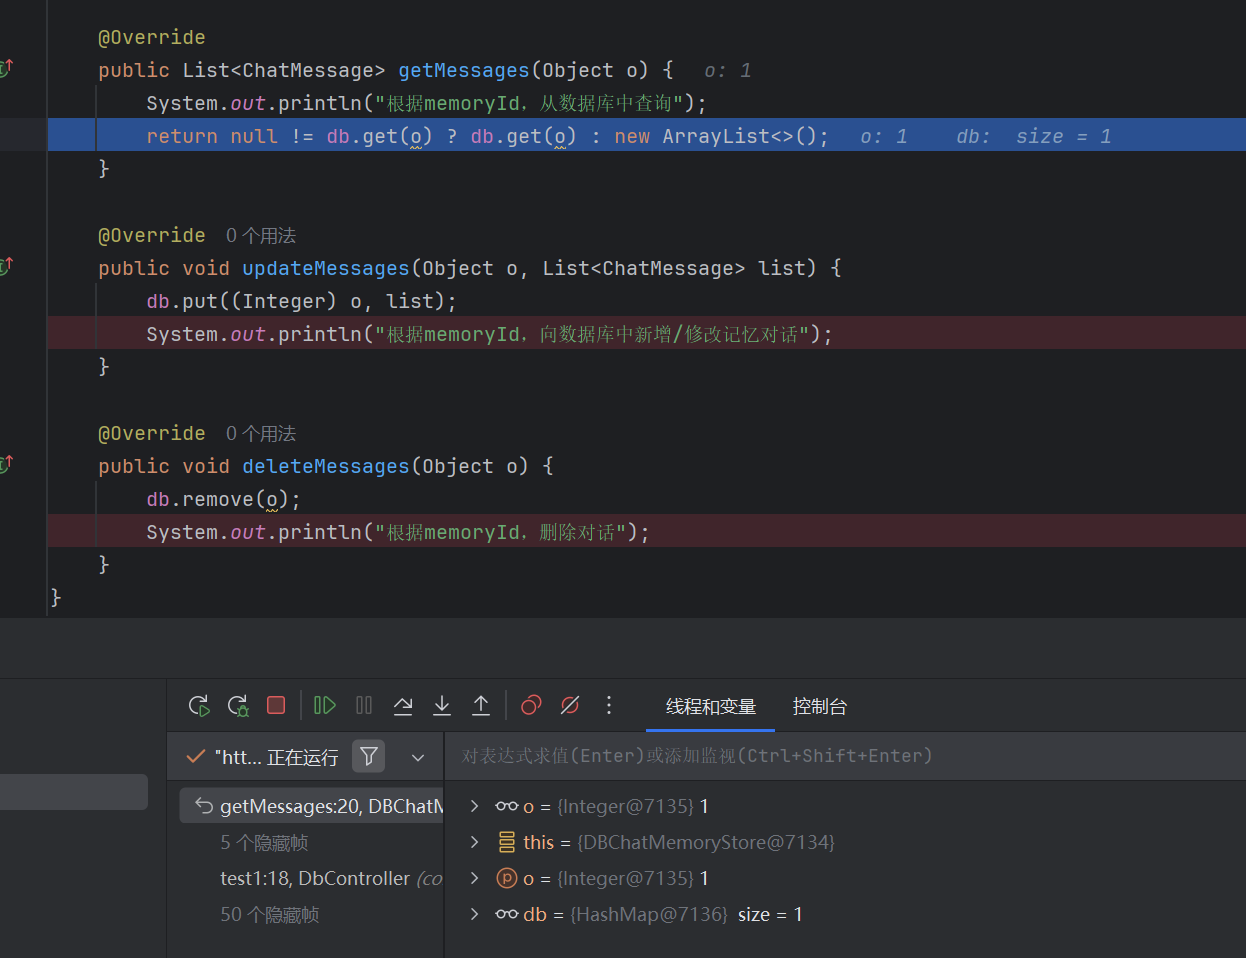The height and width of the screenshot is (958, 1246).
Task: Click the 删除对话 println breakpoint line
Action: (646, 532)
